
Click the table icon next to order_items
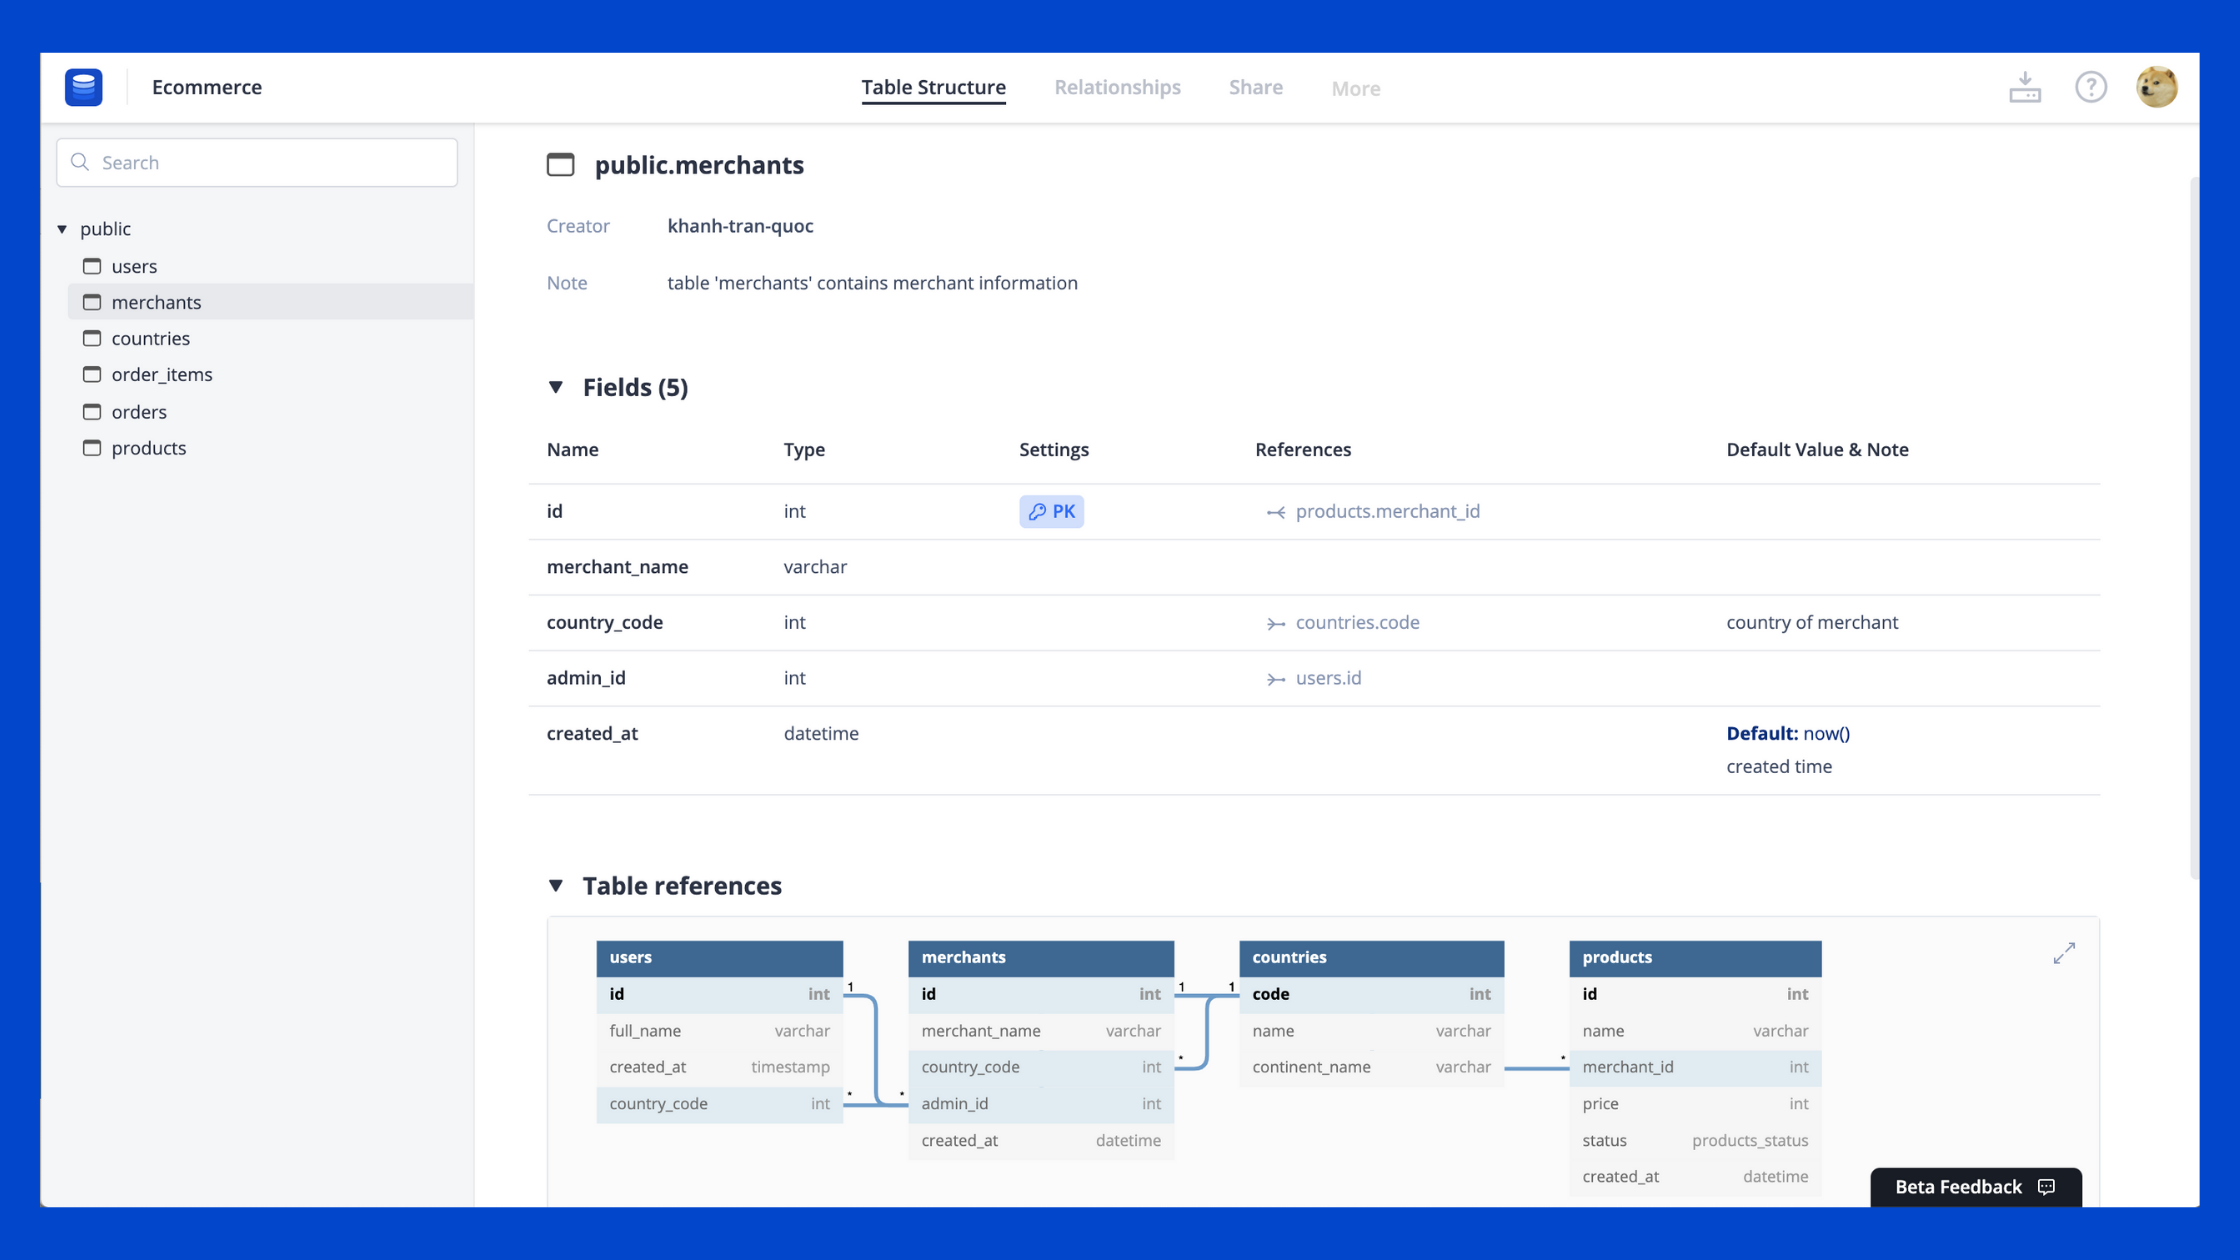pyautogui.click(x=91, y=374)
